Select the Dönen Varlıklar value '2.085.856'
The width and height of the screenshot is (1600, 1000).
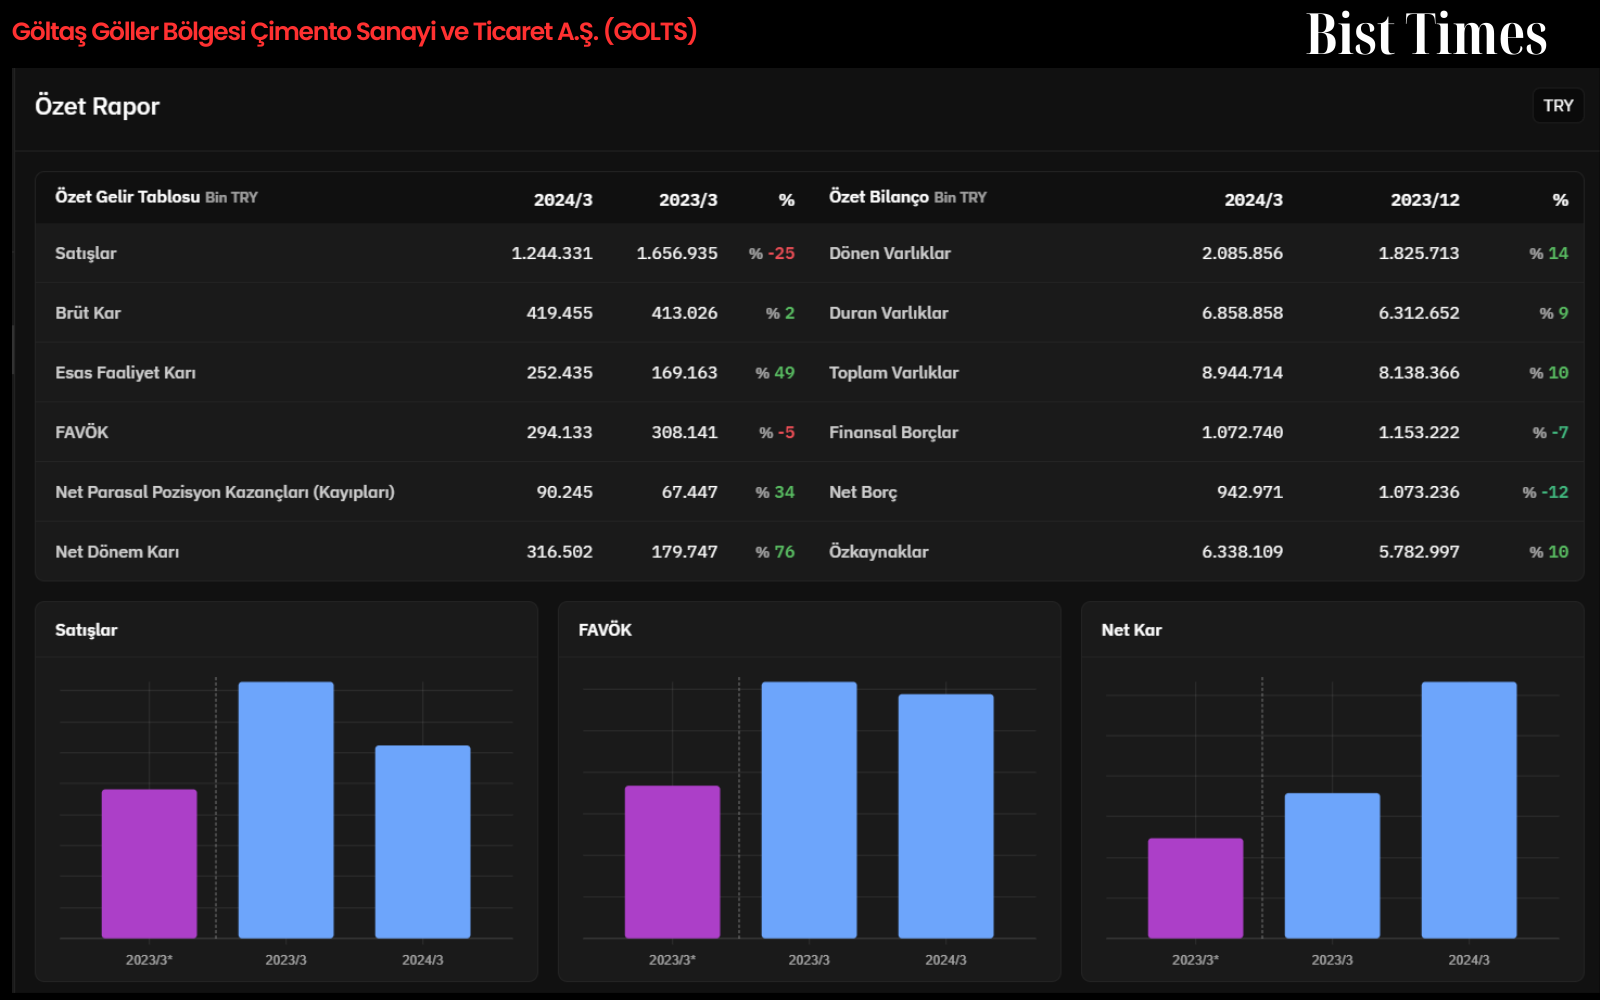coord(1242,253)
